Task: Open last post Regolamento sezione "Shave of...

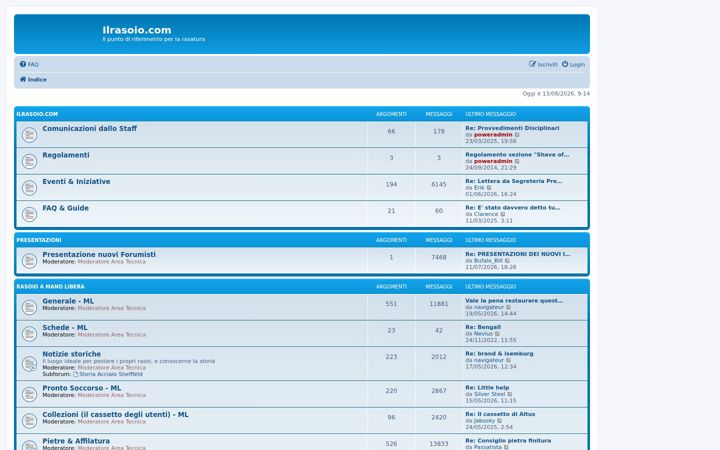Action: click(x=517, y=155)
